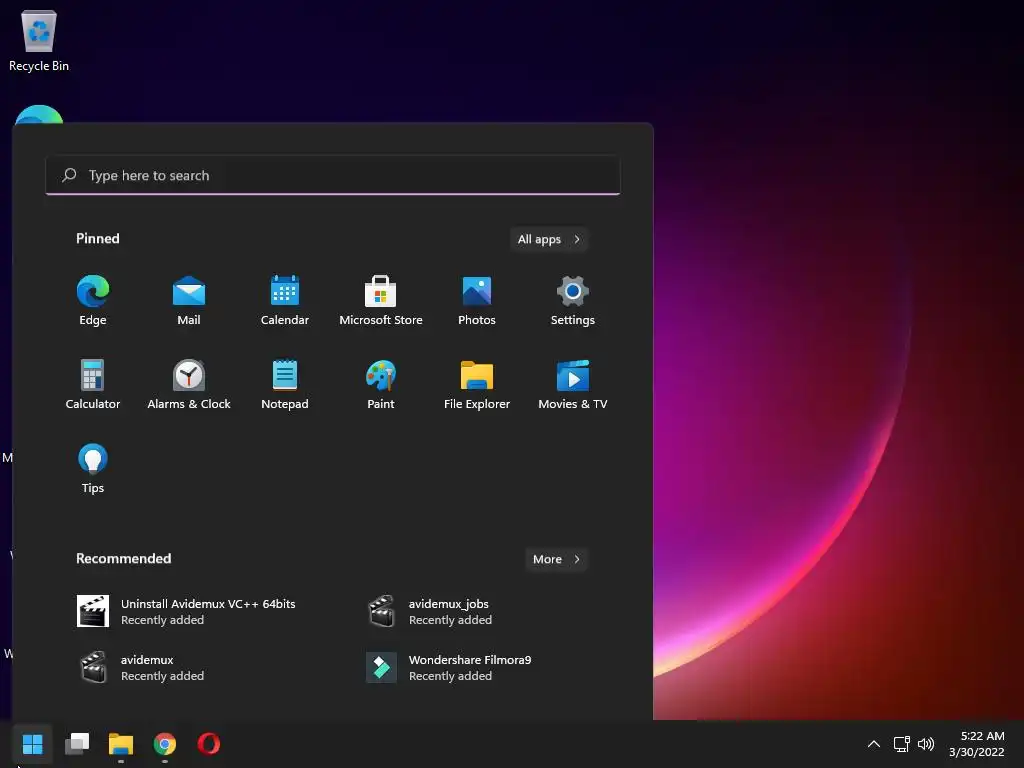Open the Calendar app
1024x768 pixels.
285,300
